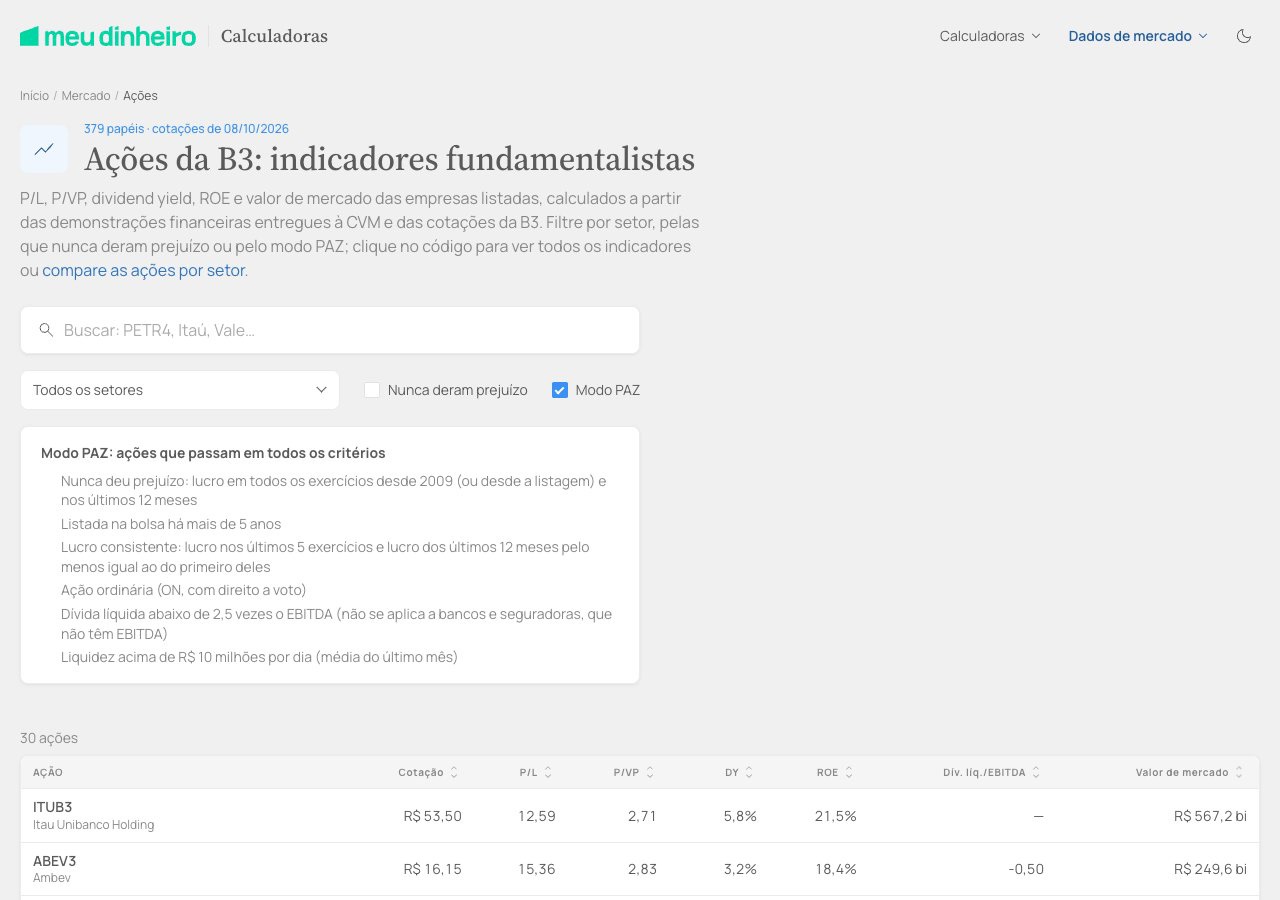Sort by P/VP column arrows
This screenshot has height=900, width=1280.
coord(650,772)
